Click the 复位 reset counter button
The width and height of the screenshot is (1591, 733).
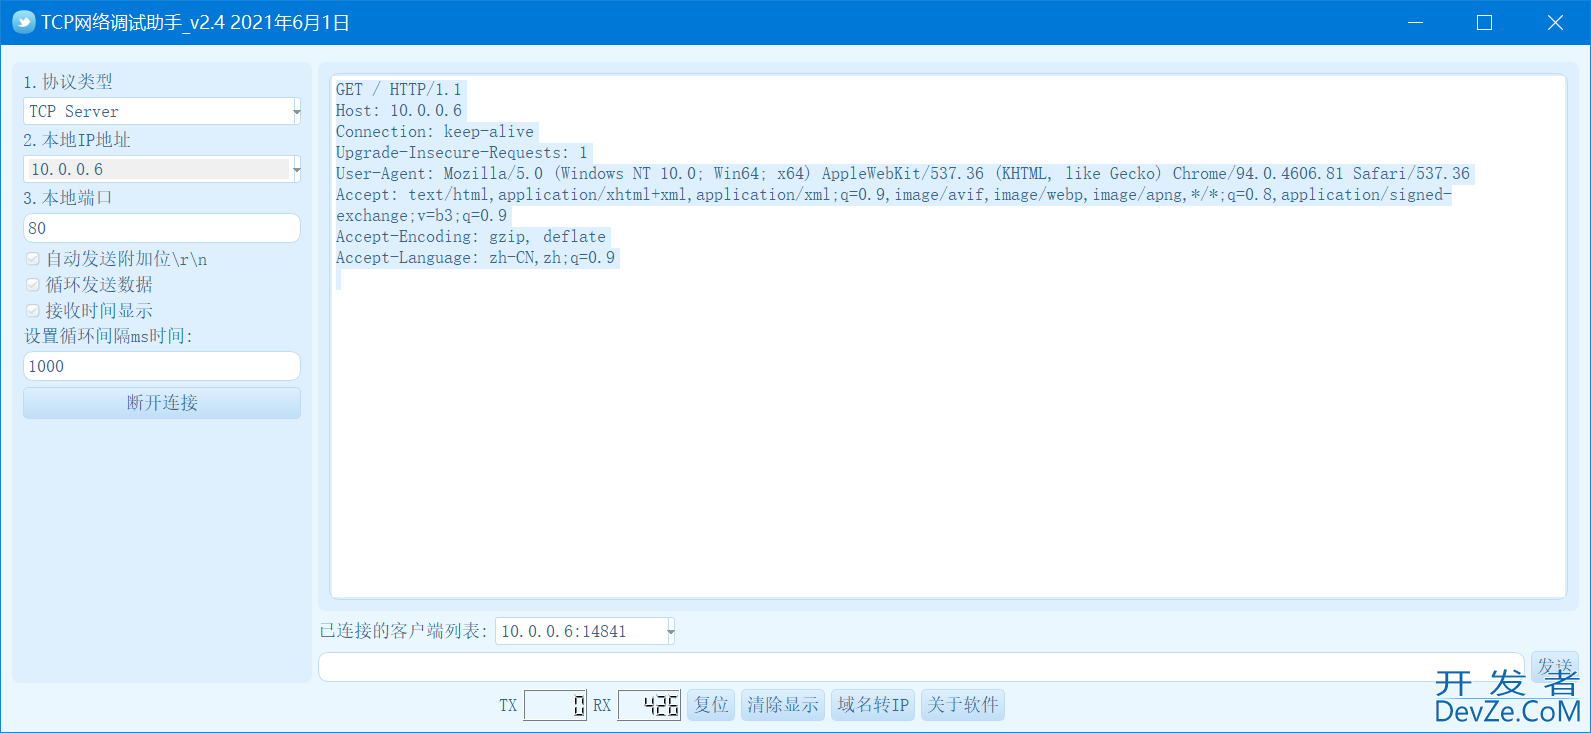pos(711,705)
